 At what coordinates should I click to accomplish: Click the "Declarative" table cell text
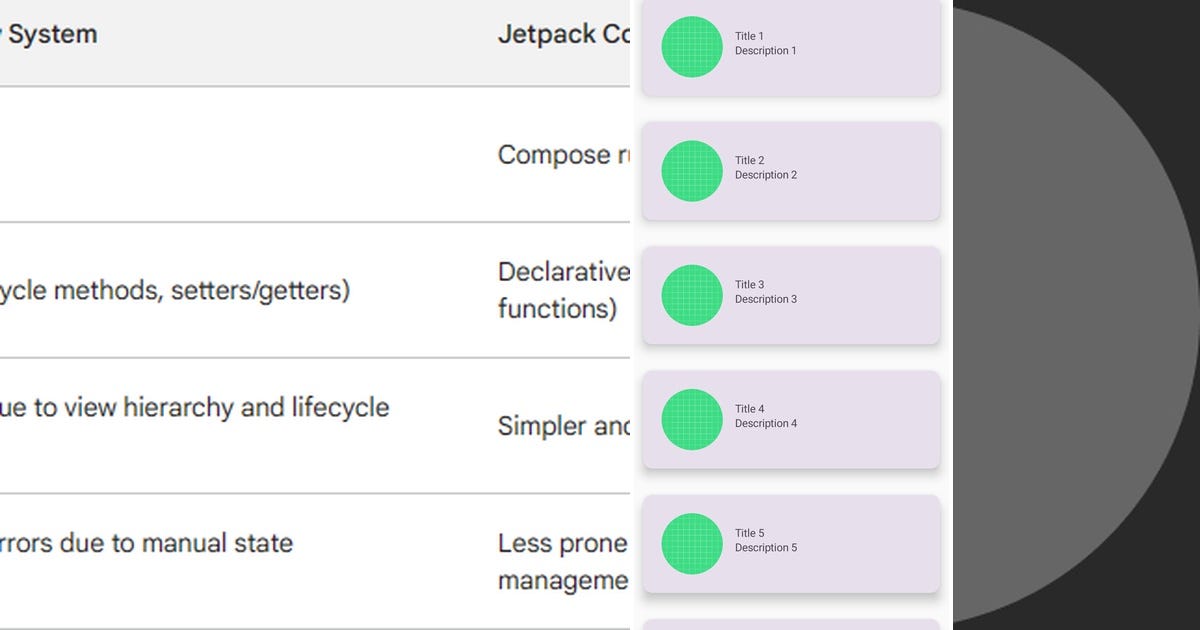click(x=563, y=272)
